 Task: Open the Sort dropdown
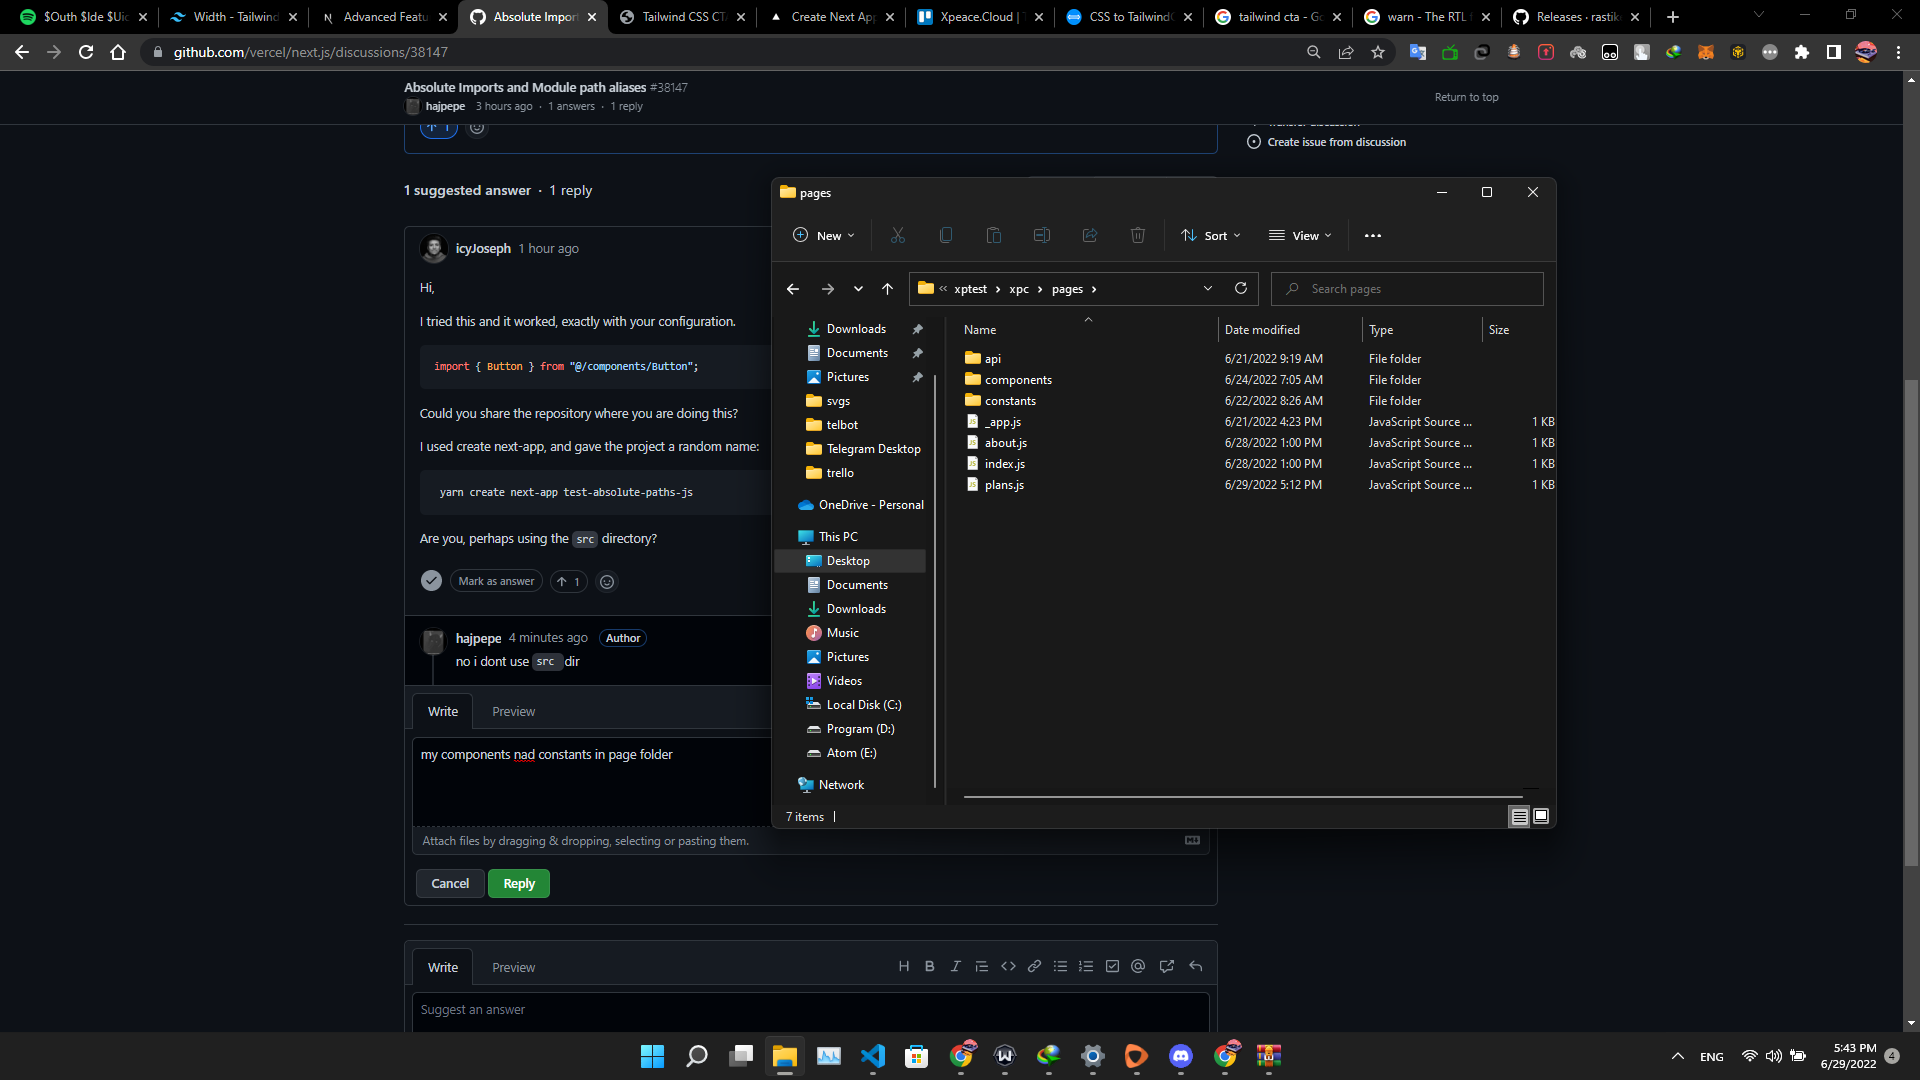coord(1210,235)
